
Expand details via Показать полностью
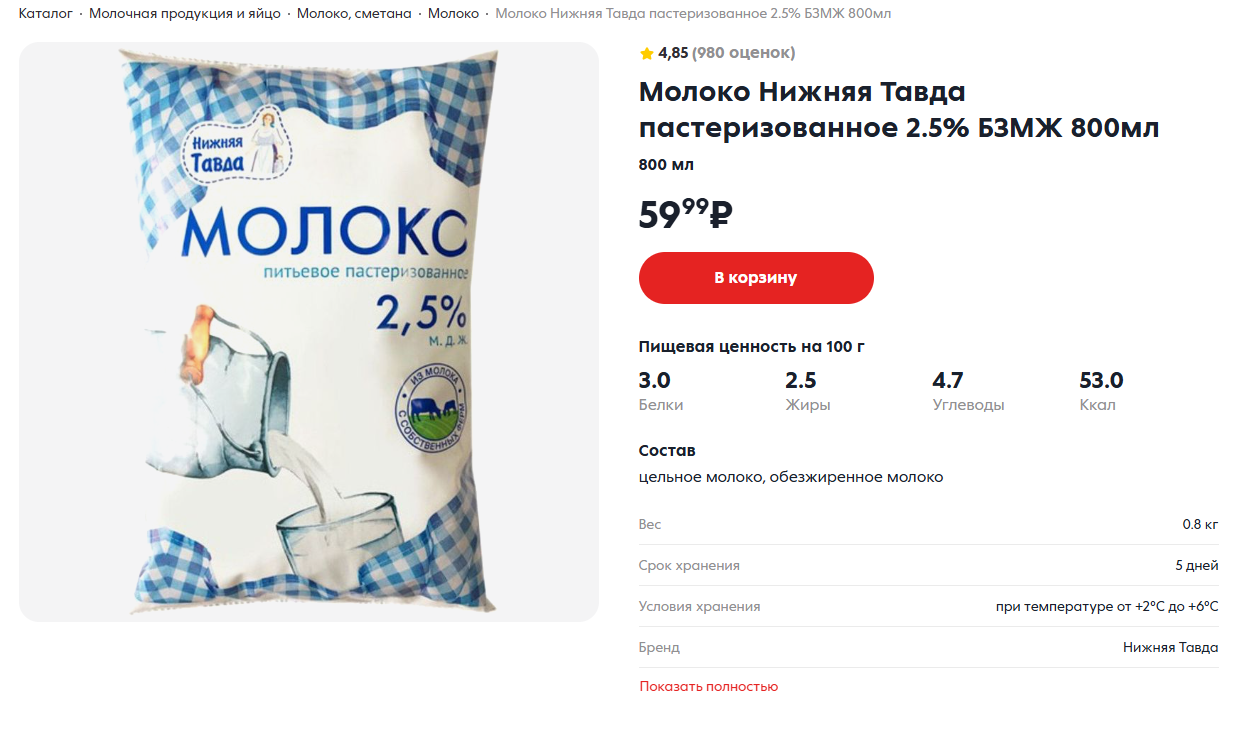click(x=709, y=687)
